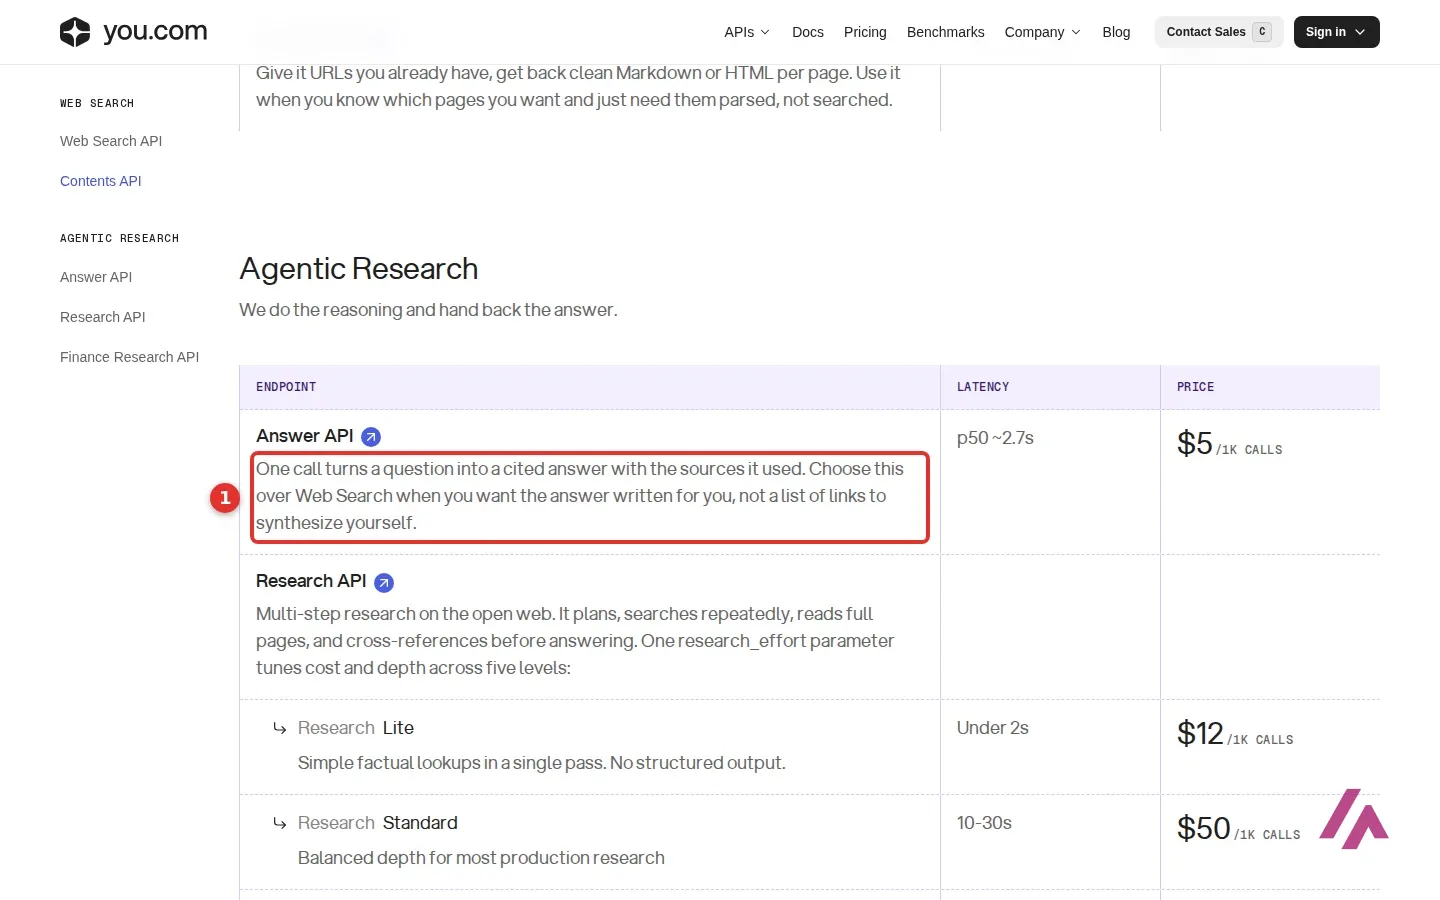Click the 'Research Standard' row label
This screenshot has width=1440, height=900.
pyautogui.click(x=378, y=823)
